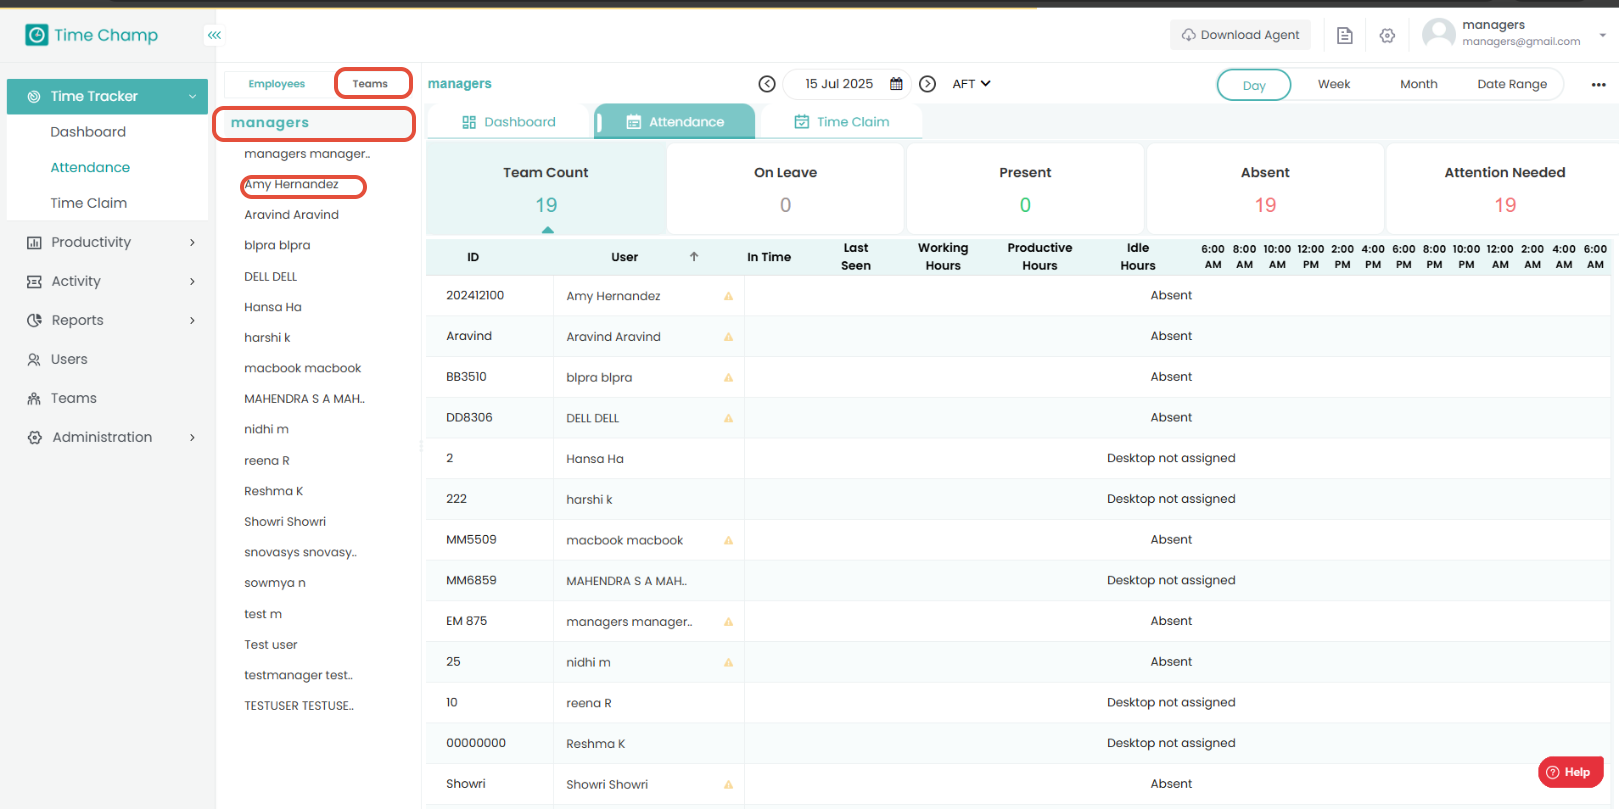The width and height of the screenshot is (1619, 809).
Task: Click the Teams sidebar icon
Action: (34, 399)
